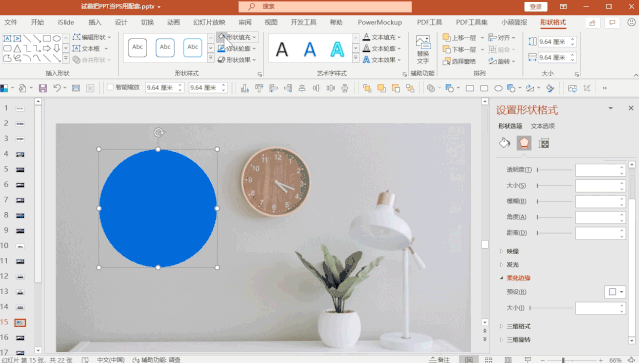The height and width of the screenshot is (363, 639).
Task: Close the Format Shape pane
Action: pyautogui.click(x=631, y=108)
